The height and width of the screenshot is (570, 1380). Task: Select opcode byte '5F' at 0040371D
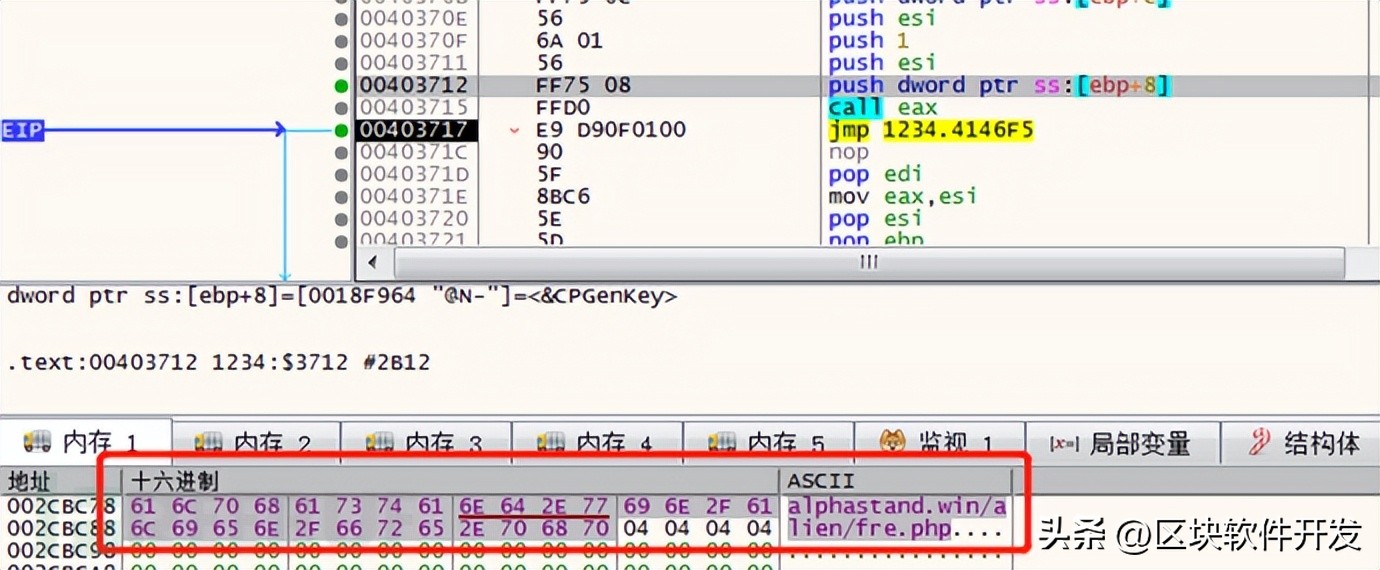point(550,174)
